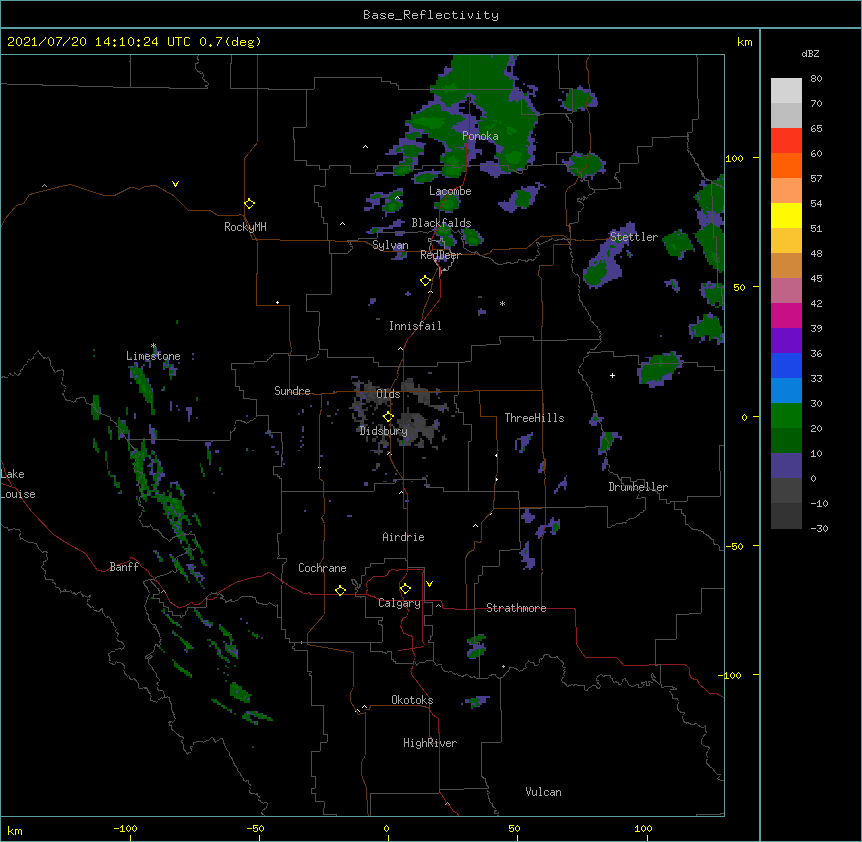Click the yellow marker near RockyMH
Image resolution: width=862 pixels, height=842 pixels.
pos(249,203)
